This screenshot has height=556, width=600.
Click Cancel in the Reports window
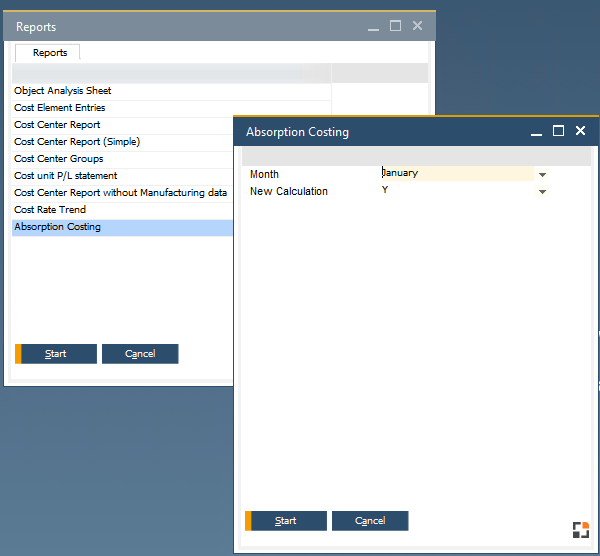point(140,354)
